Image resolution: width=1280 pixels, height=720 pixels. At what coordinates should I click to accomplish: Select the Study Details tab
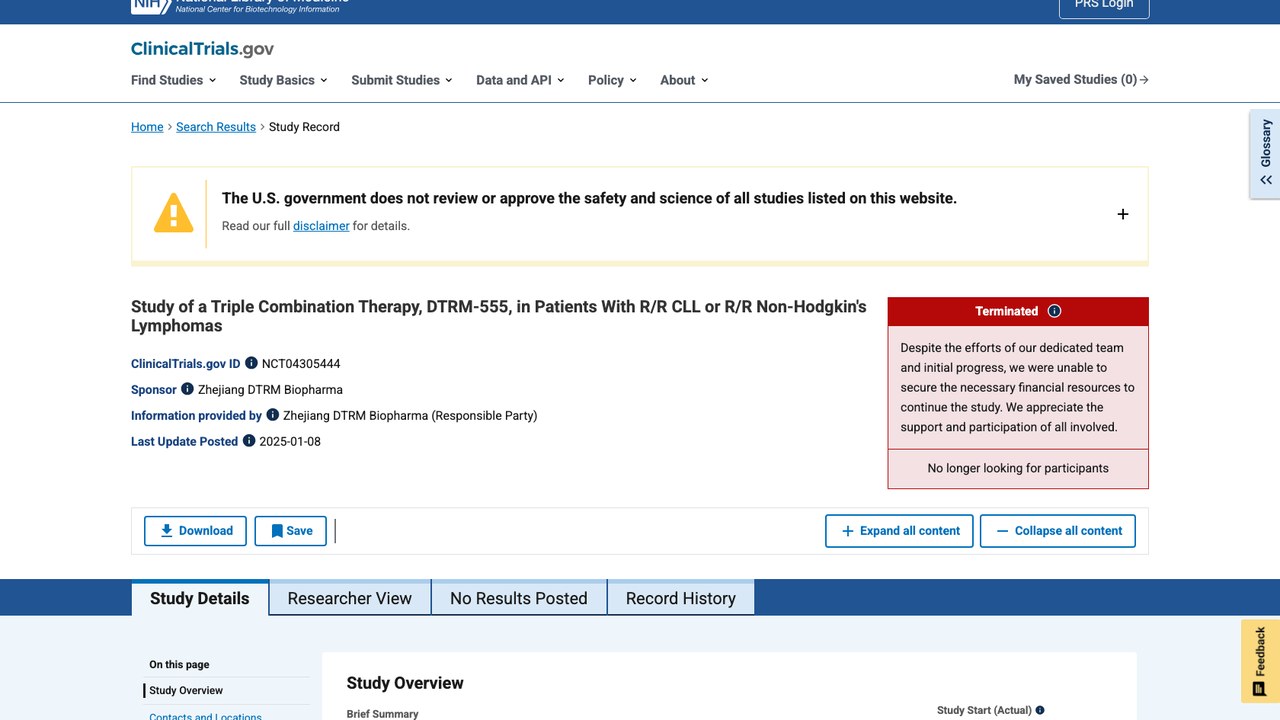200,598
